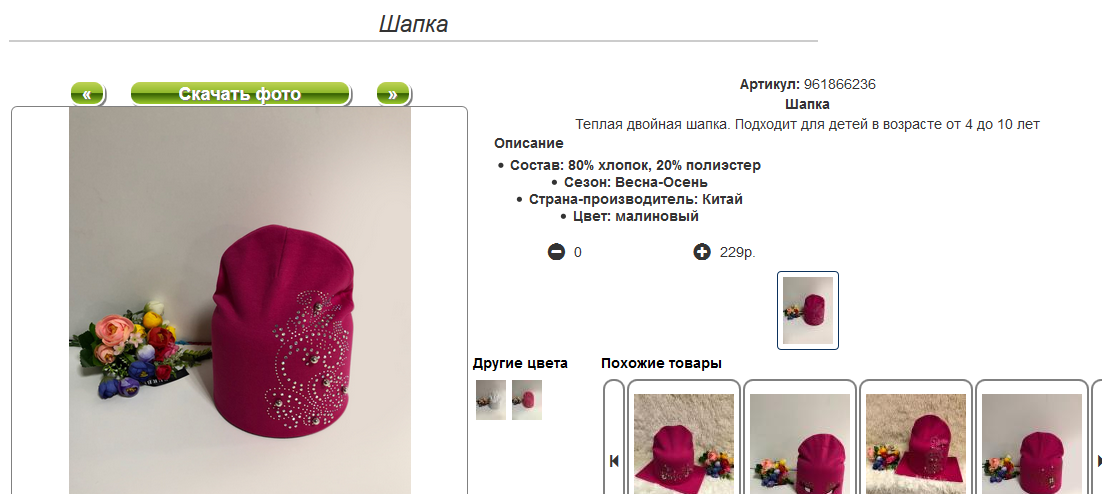Click the next photo » button

point(393,94)
